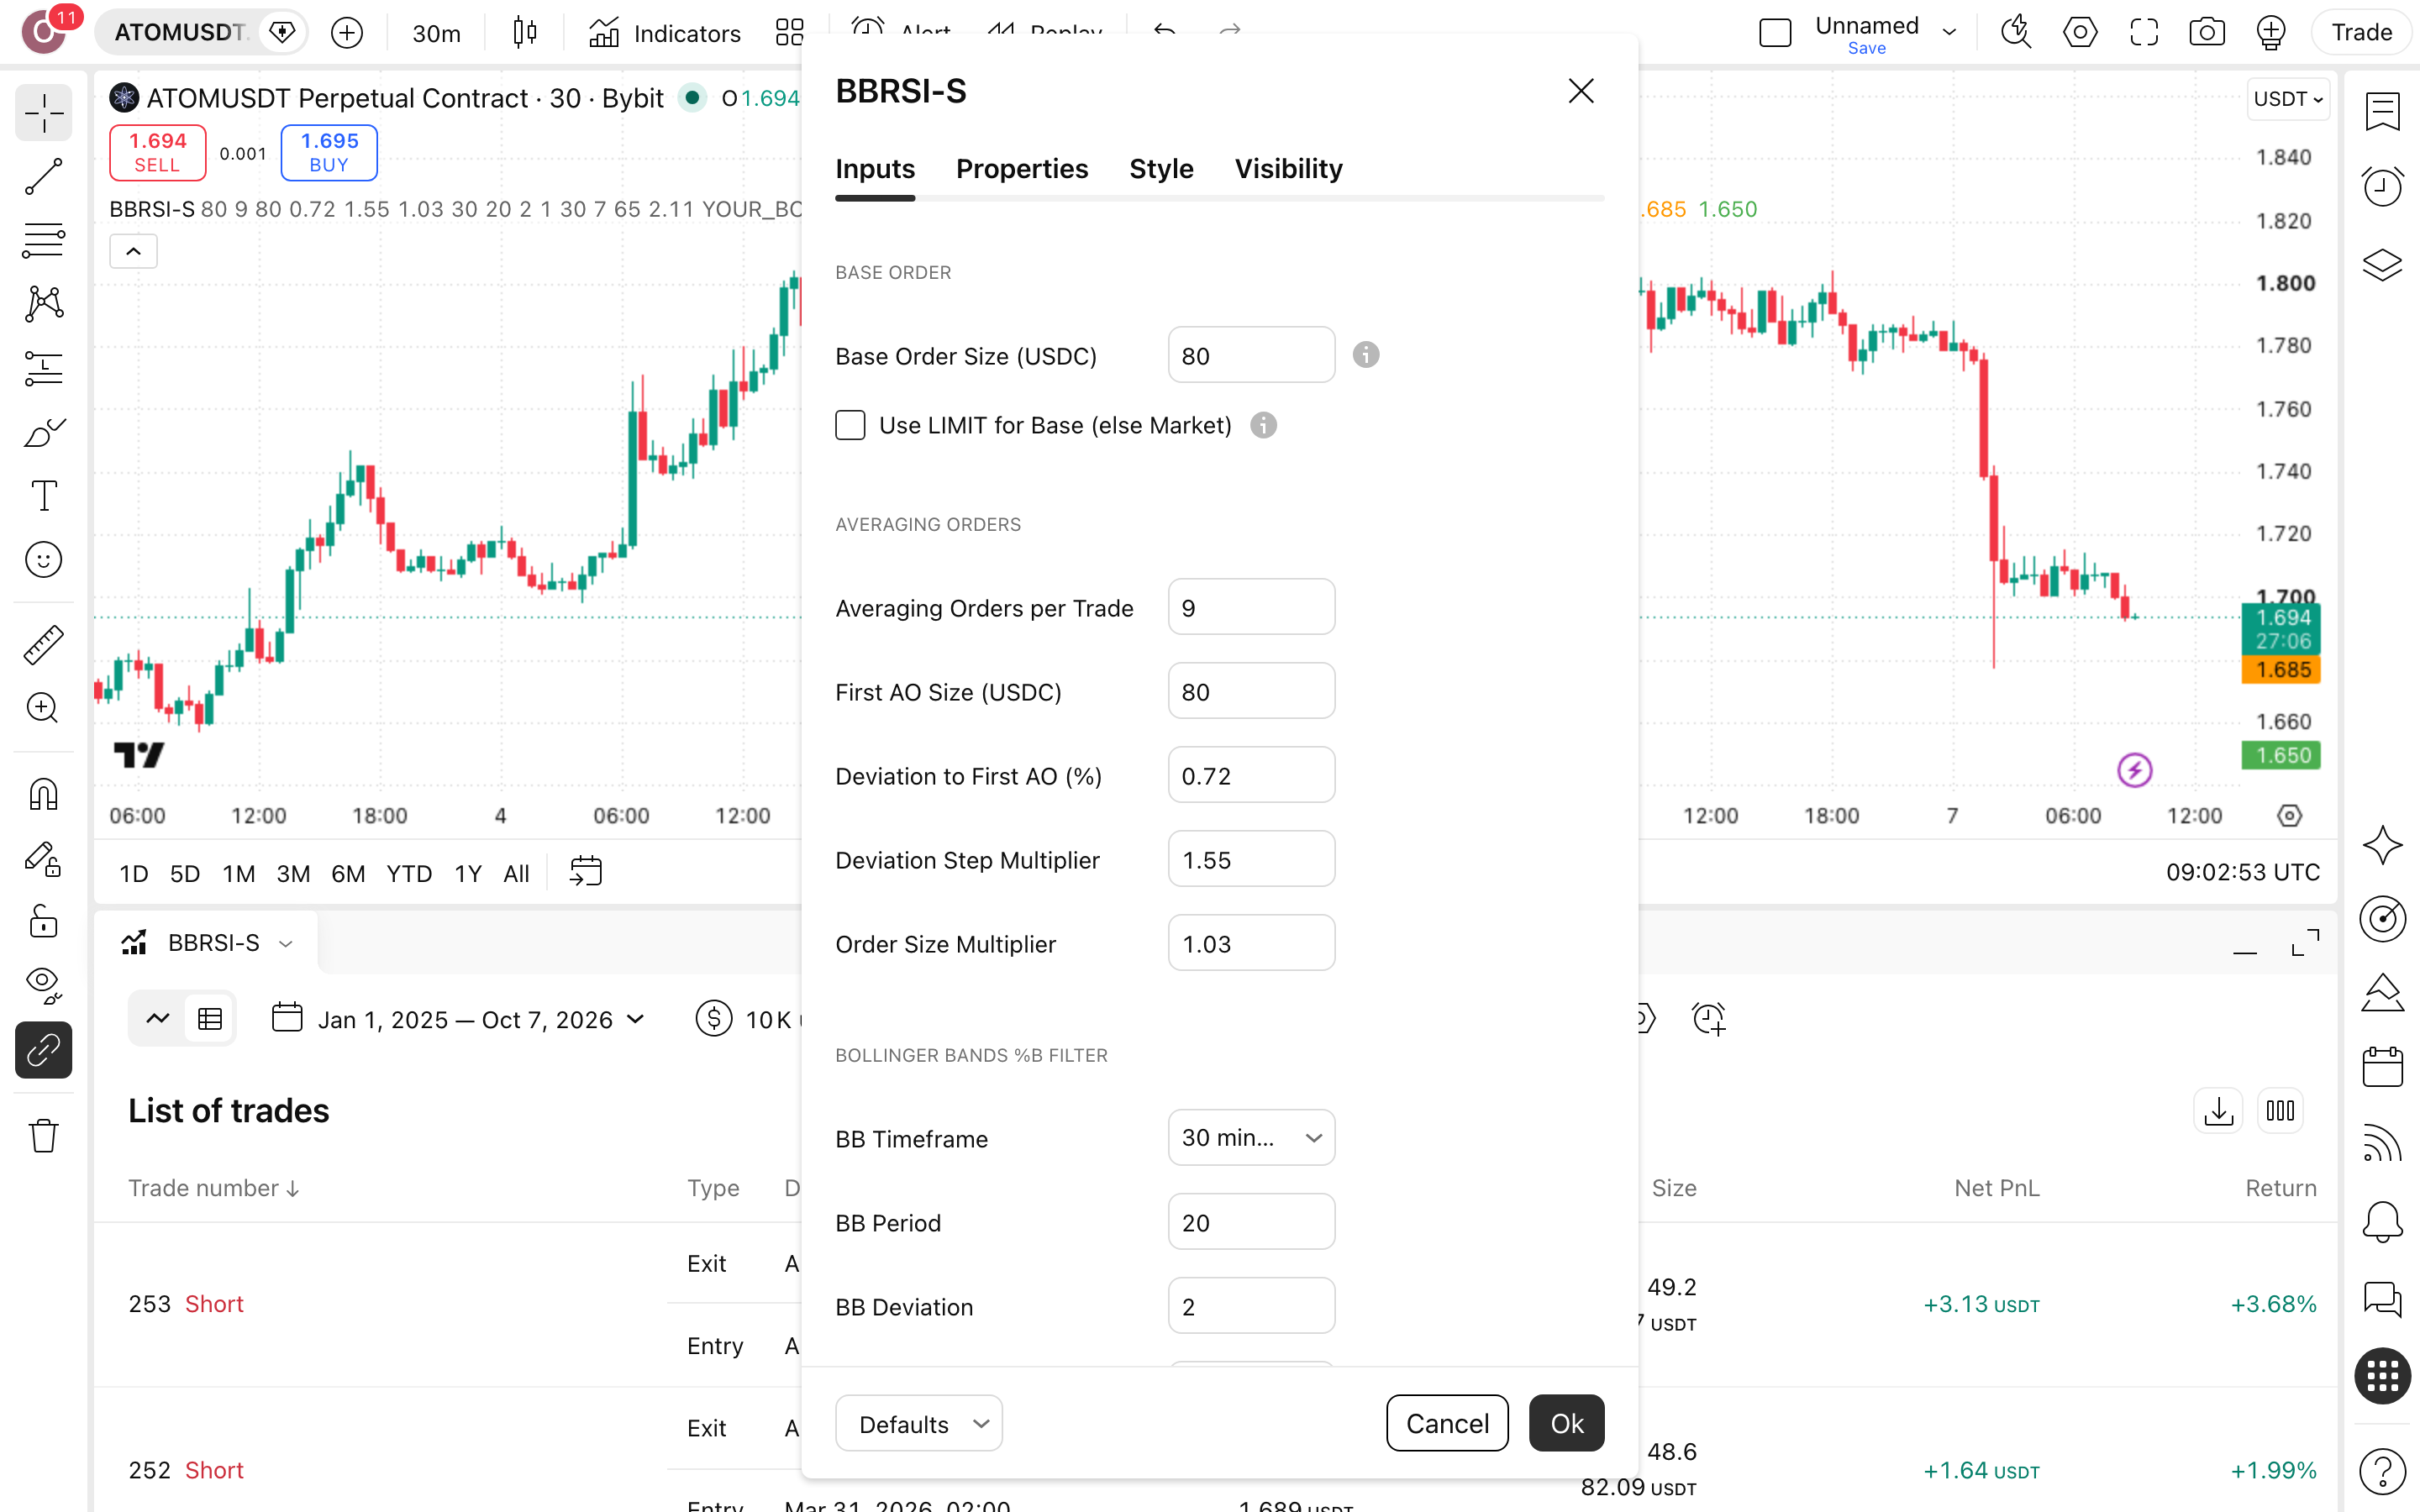Click the Cancel button
The image size is (2420, 1512).
coord(1447,1423)
